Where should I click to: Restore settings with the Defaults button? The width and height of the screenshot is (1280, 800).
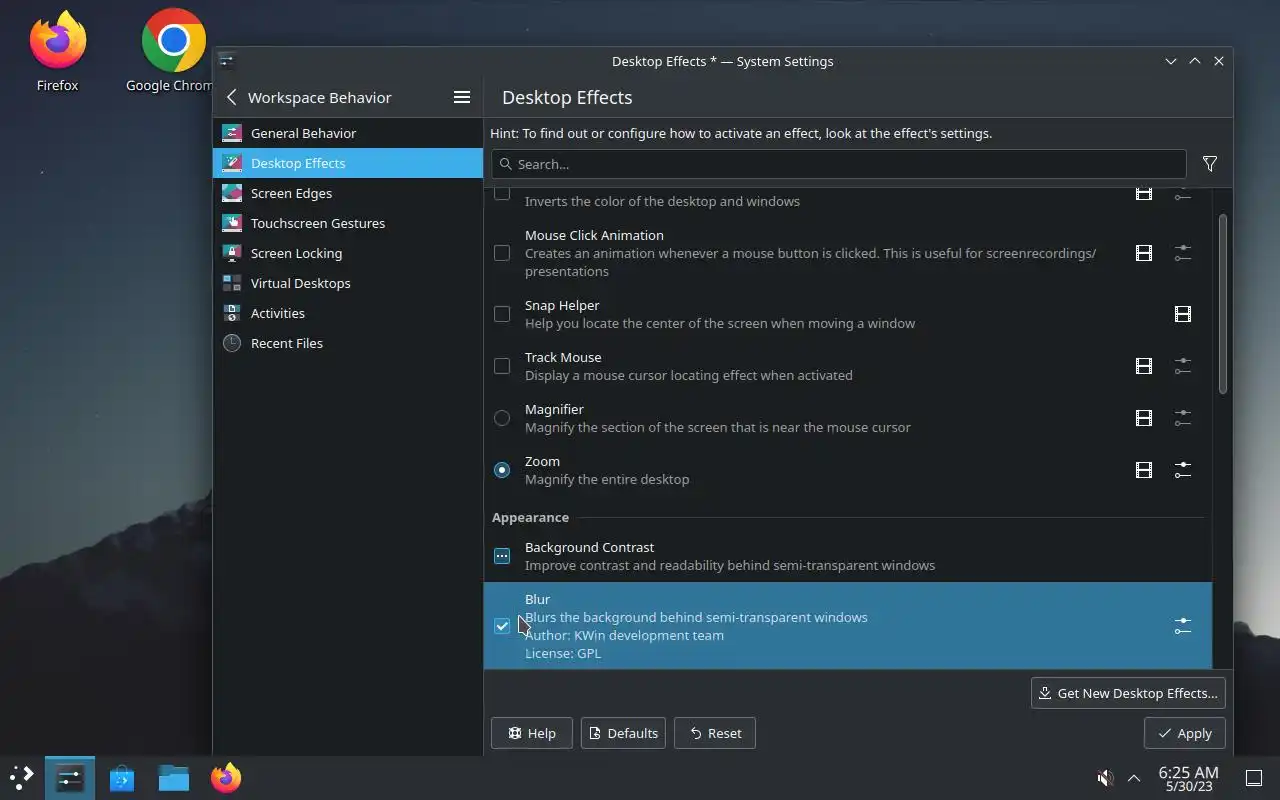(x=624, y=733)
